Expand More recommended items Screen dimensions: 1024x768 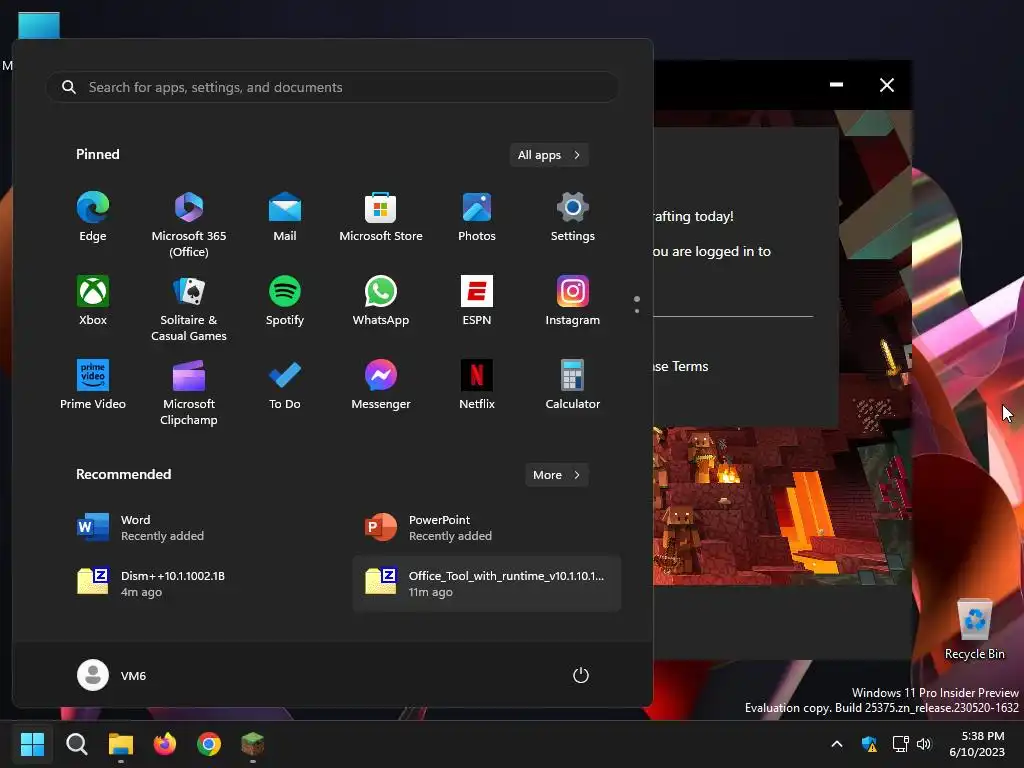[557, 475]
